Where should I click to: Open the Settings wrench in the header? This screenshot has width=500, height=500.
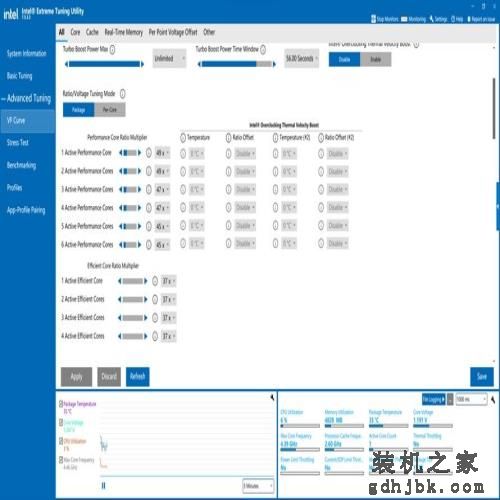(432, 19)
